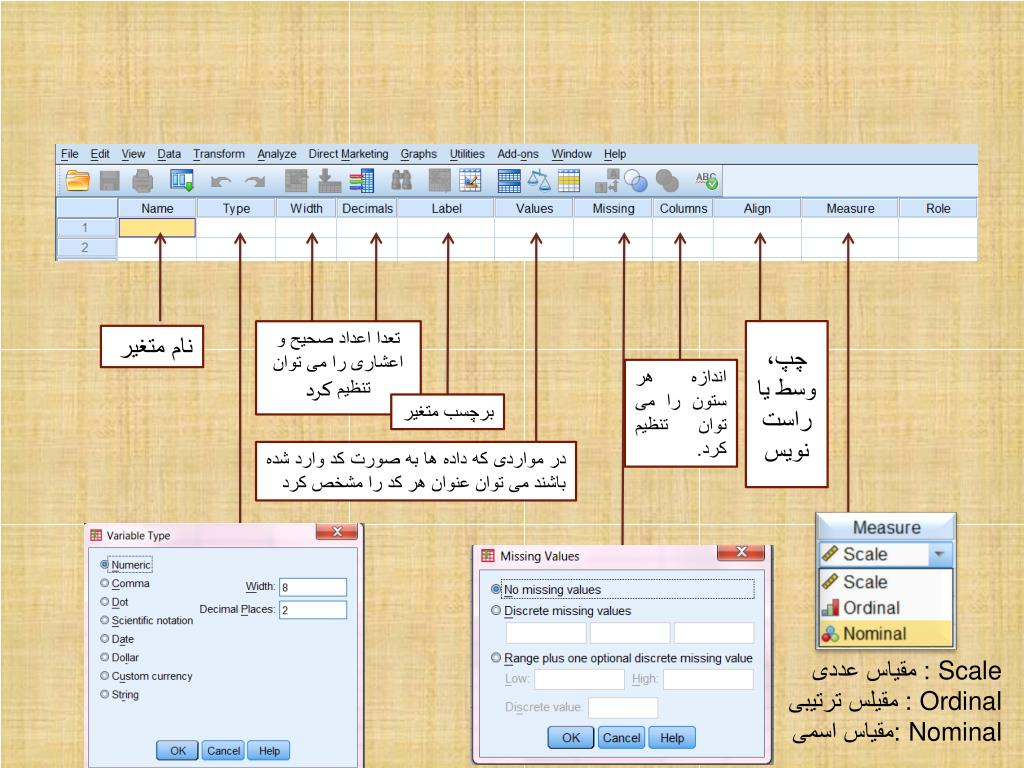Open the Help menu
1024x768 pixels.
click(615, 154)
